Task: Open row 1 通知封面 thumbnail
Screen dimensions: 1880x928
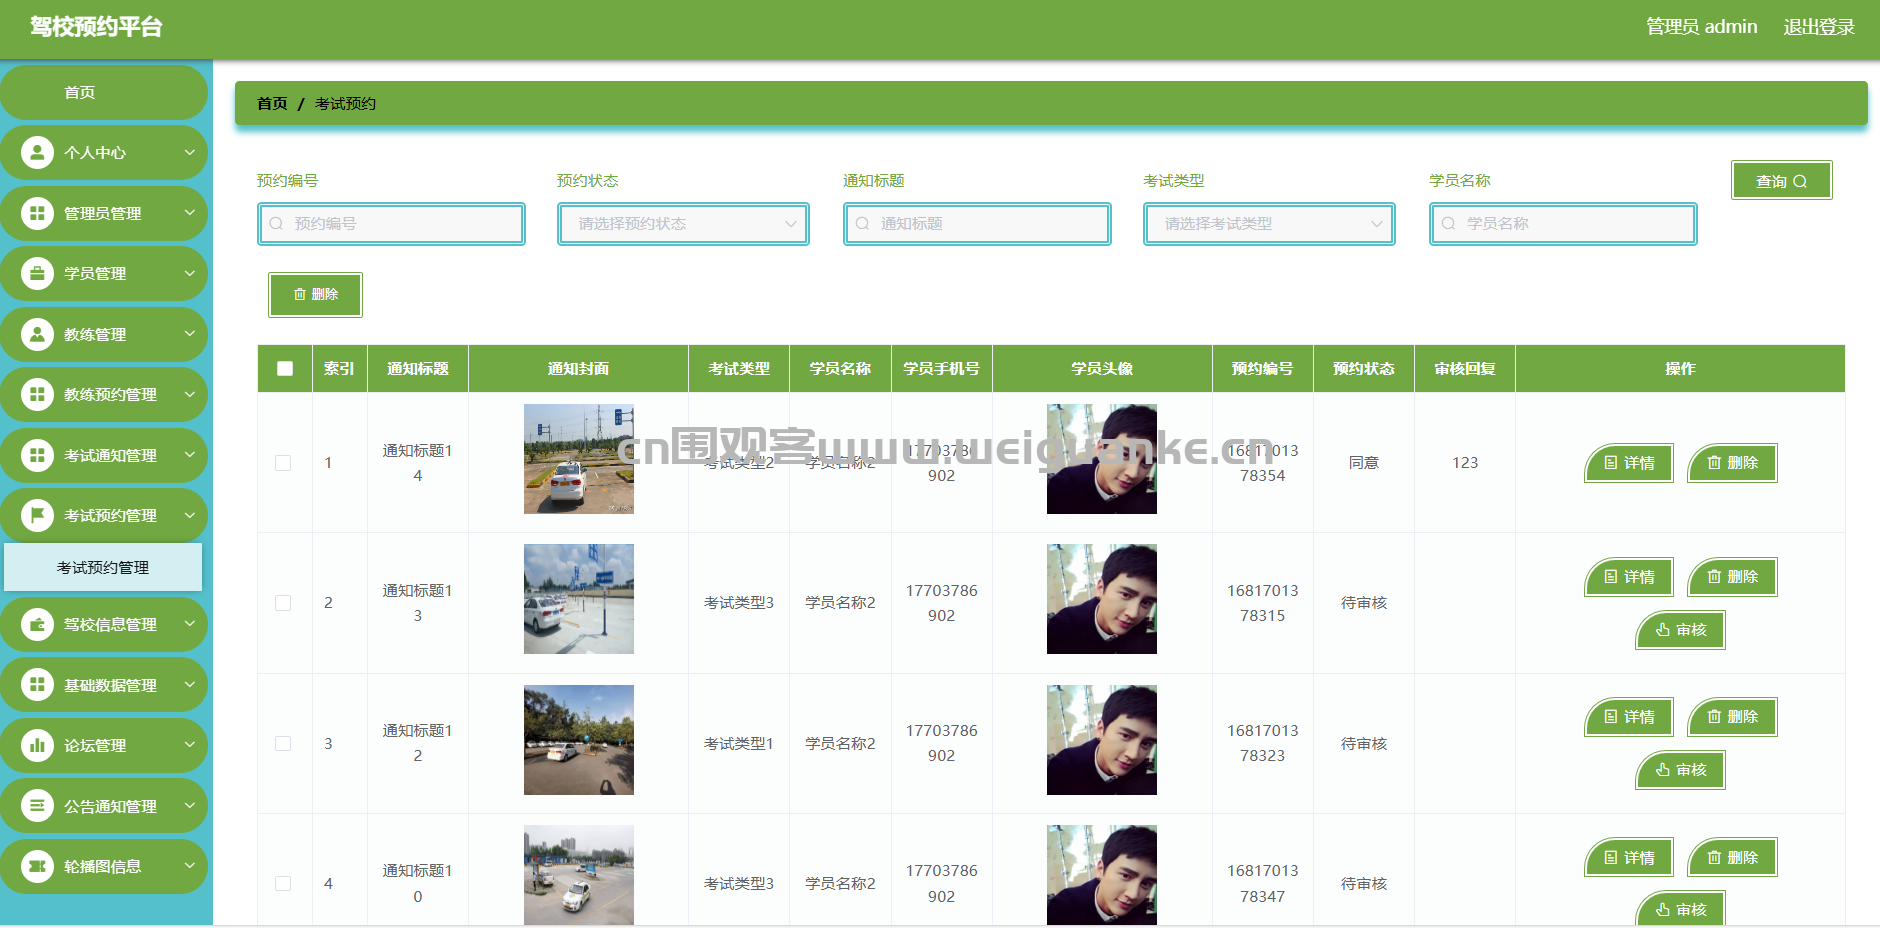Action: pyautogui.click(x=579, y=459)
